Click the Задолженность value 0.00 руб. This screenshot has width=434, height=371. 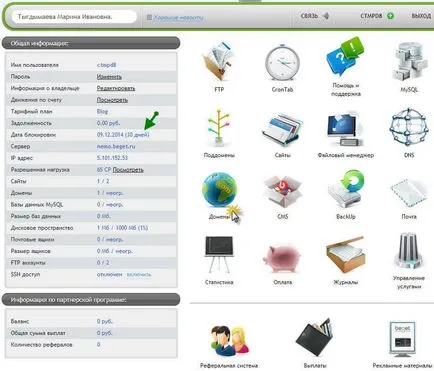[108, 123]
